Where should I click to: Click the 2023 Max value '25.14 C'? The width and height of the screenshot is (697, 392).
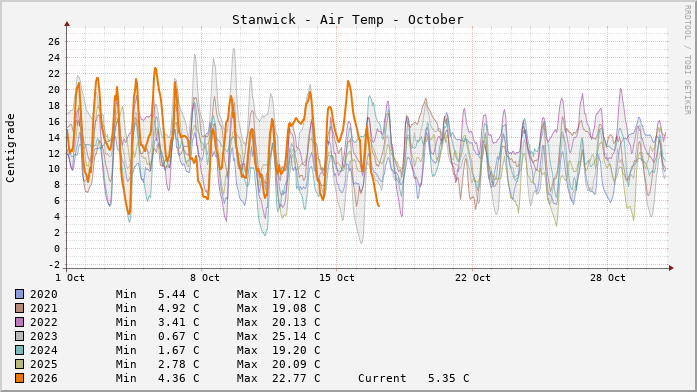(x=296, y=336)
